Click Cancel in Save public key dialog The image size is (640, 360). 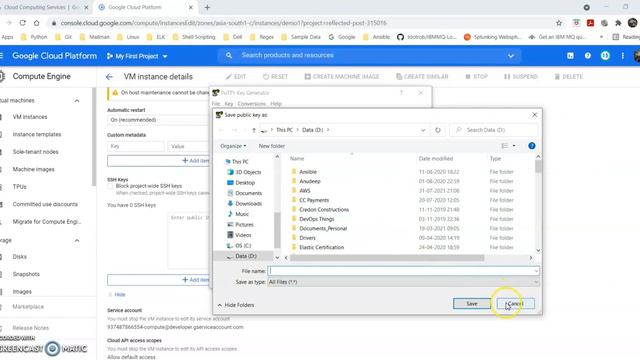[x=516, y=304]
